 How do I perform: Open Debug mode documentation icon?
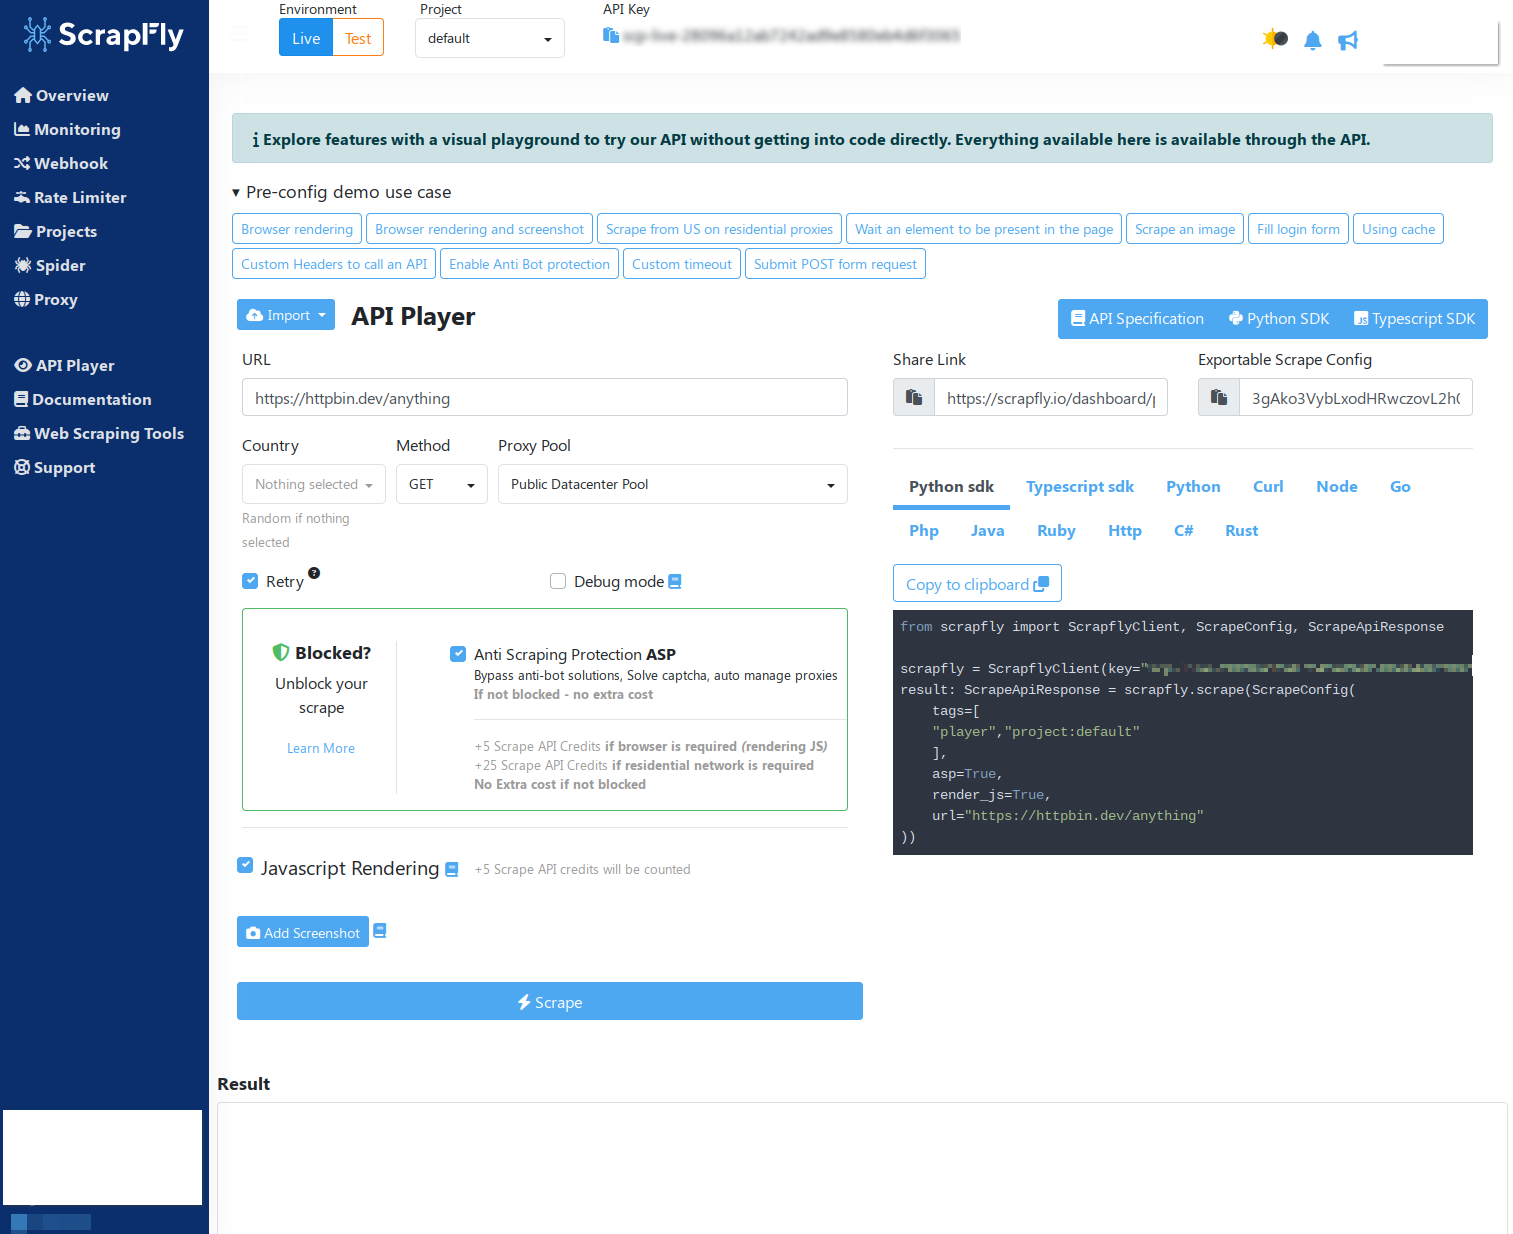pos(675,581)
